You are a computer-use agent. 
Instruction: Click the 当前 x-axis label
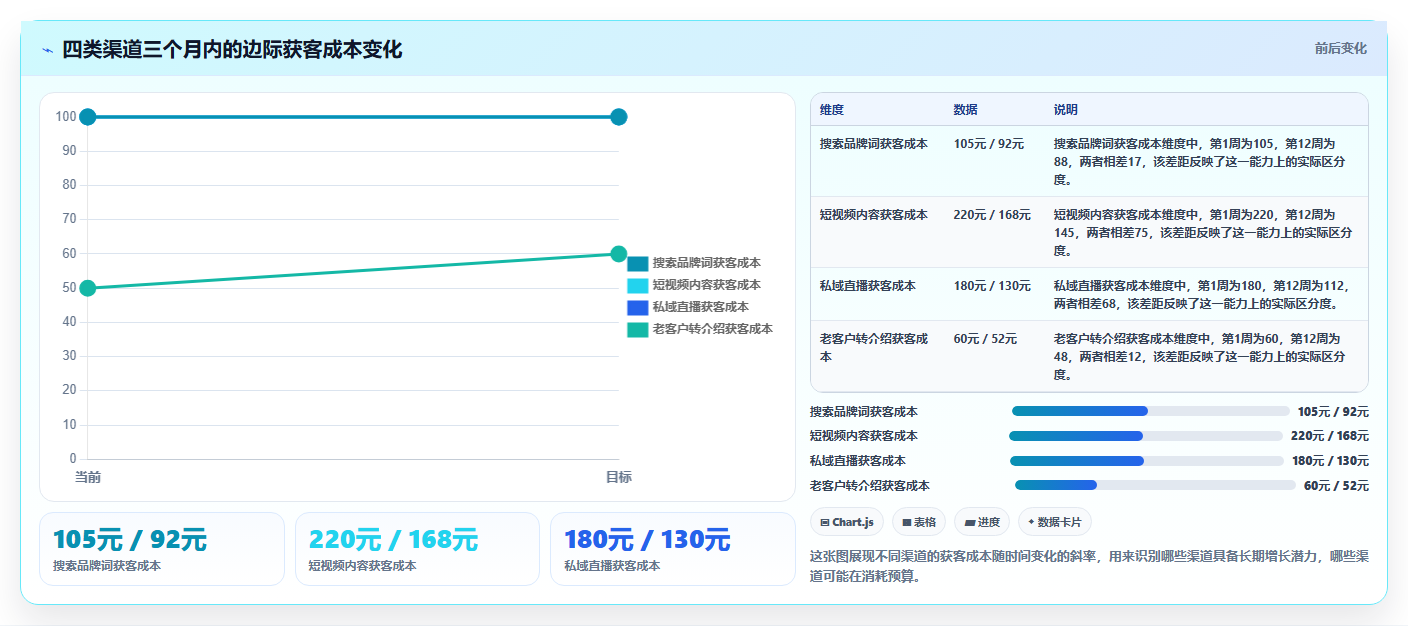(88, 478)
